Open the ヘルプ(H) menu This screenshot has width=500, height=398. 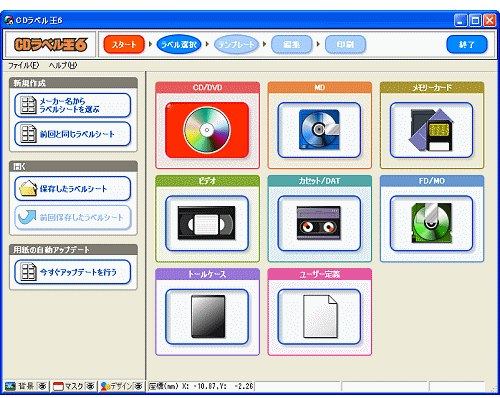(63, 65)
